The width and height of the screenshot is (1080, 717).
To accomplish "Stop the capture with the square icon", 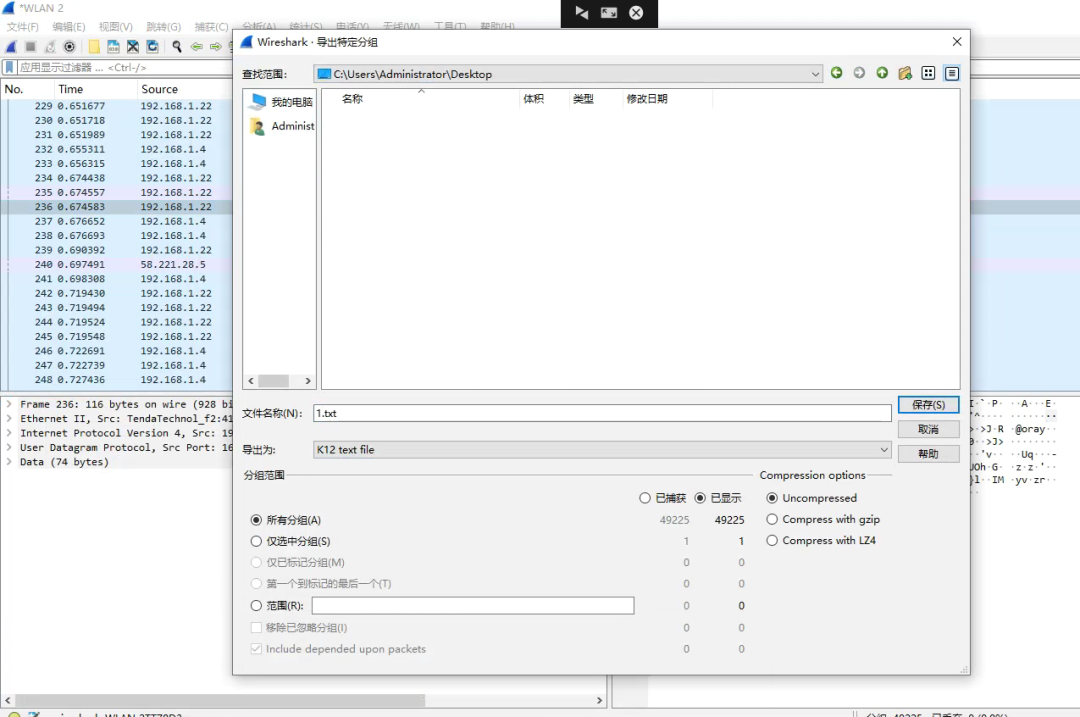I will pyautogui.click(x=30, y=47).
